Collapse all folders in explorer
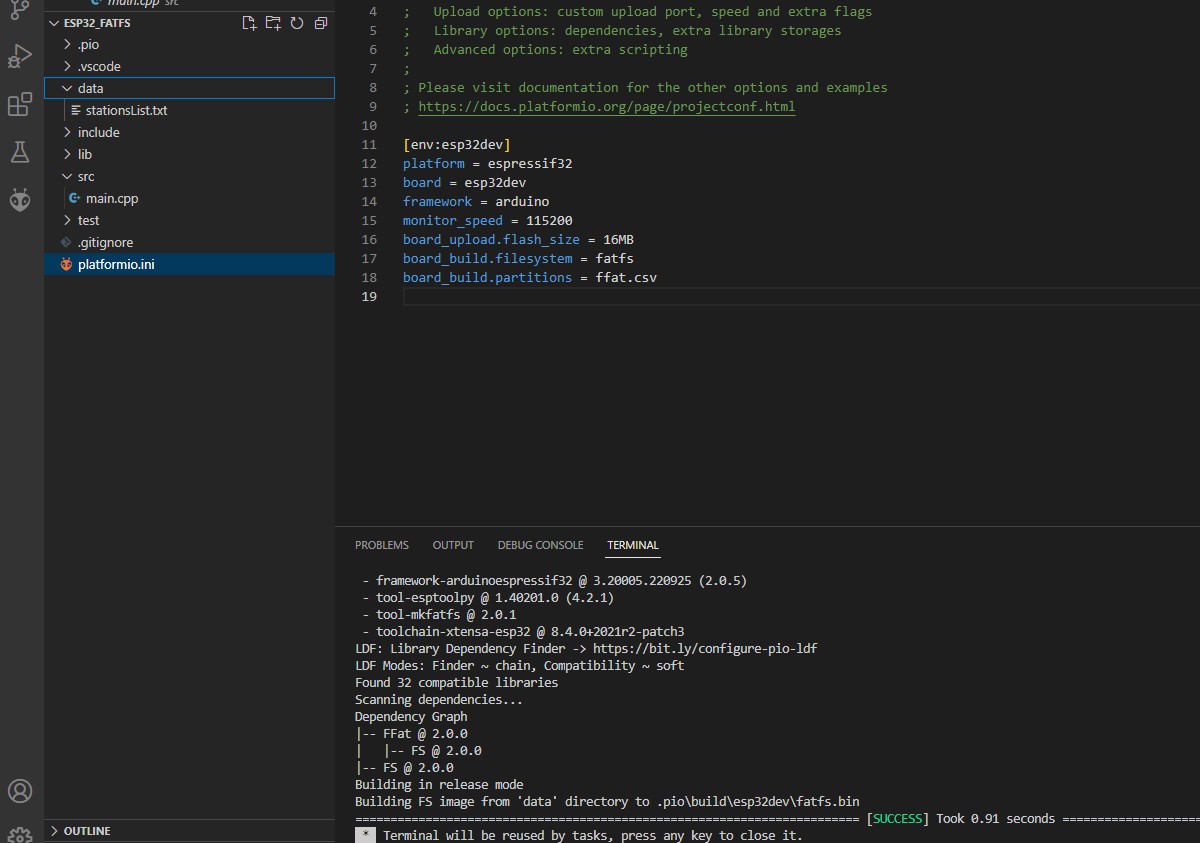This screenshot has height=843, width=1200. coord(320,23)
